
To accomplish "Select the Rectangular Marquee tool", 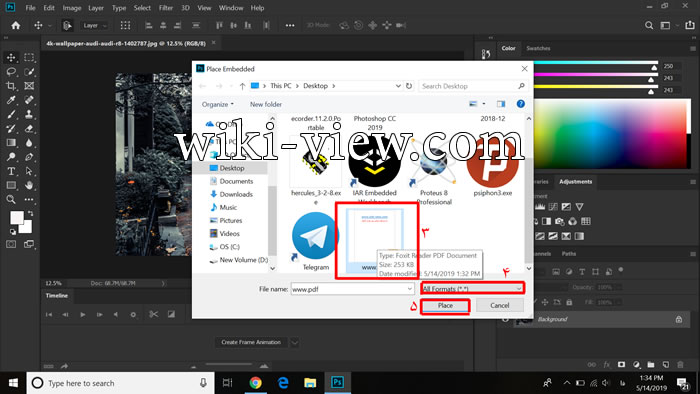I will 29,58.
